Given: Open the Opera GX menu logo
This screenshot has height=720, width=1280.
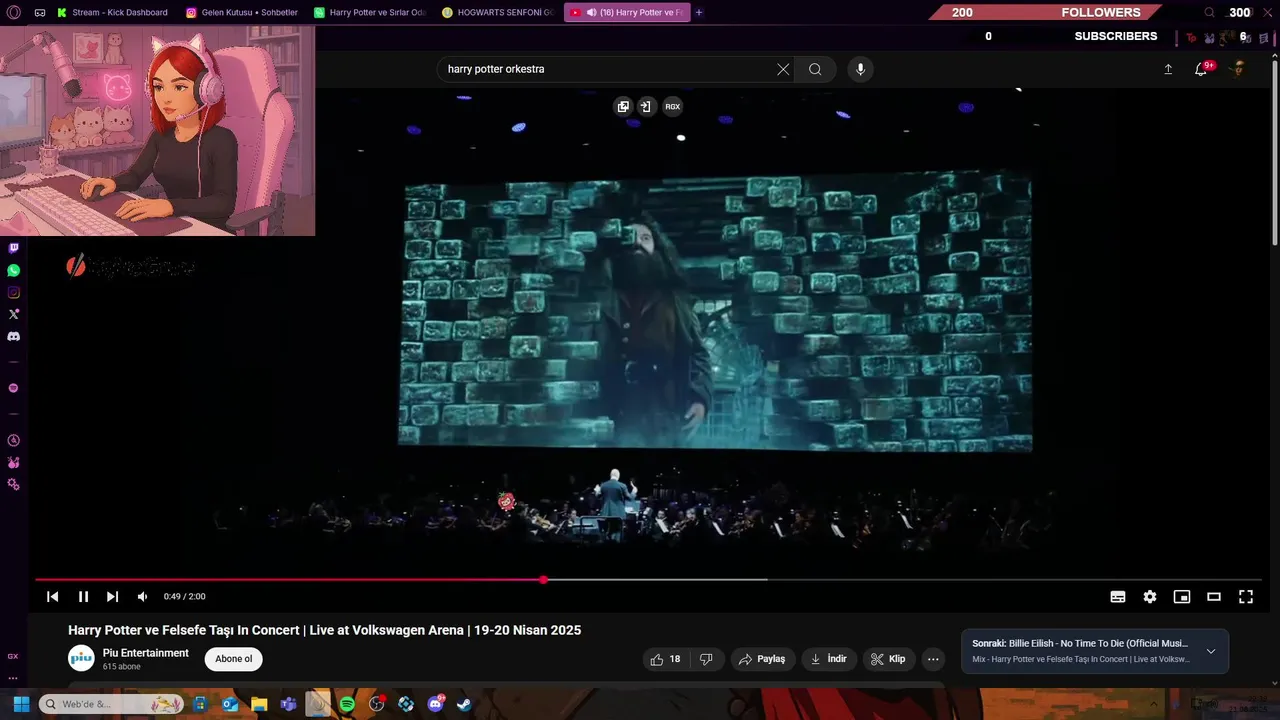Looking at the screenshot, I should click(x=13, y=12).
